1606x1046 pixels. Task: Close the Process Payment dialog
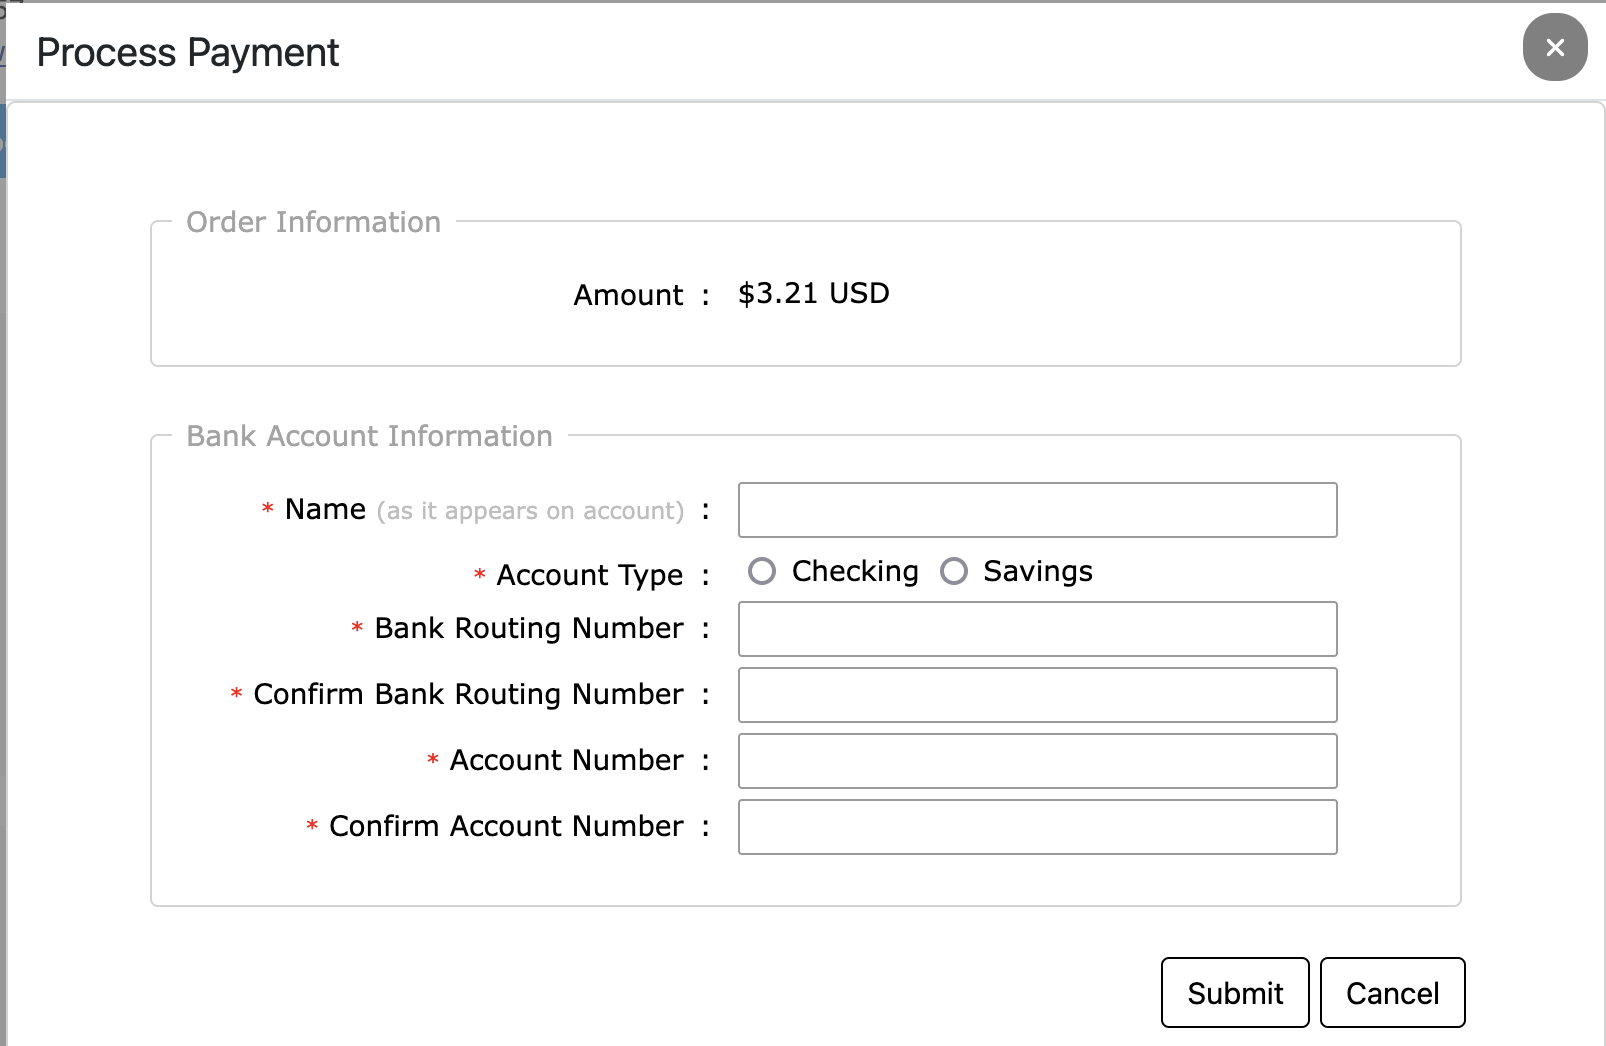(x=1554, y=47)
